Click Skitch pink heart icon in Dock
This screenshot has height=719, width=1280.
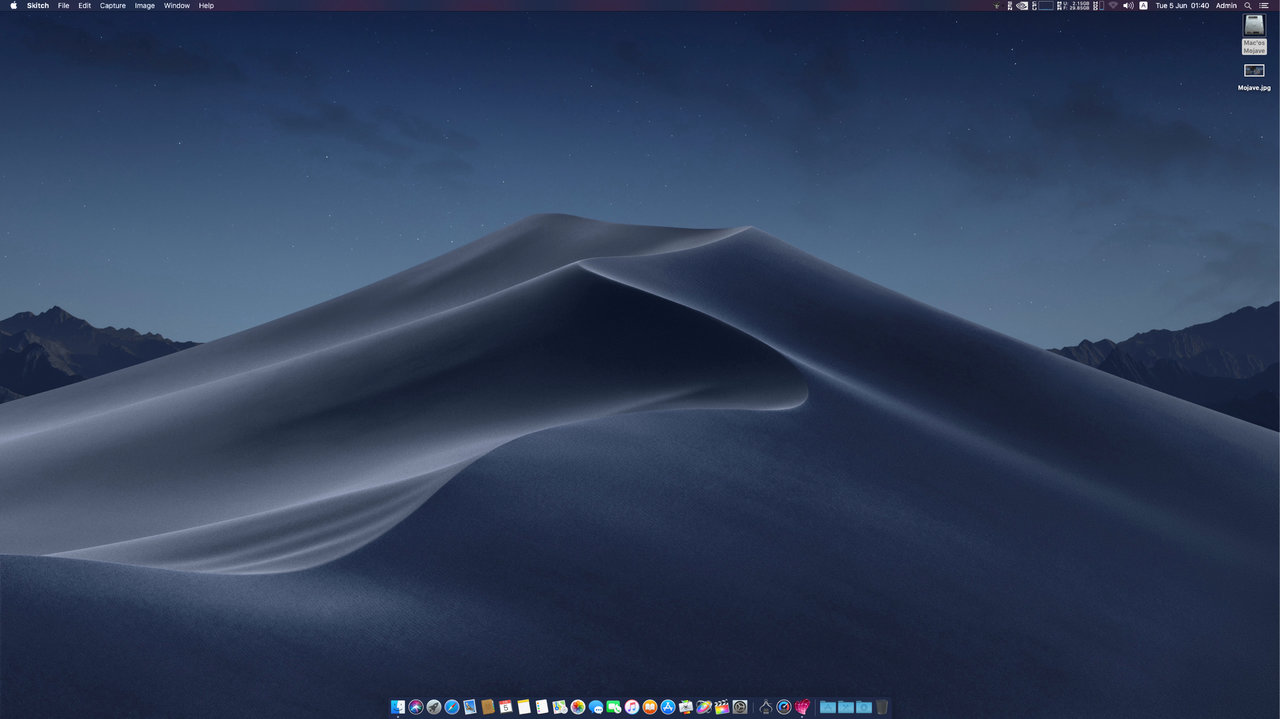coord(802,707)
